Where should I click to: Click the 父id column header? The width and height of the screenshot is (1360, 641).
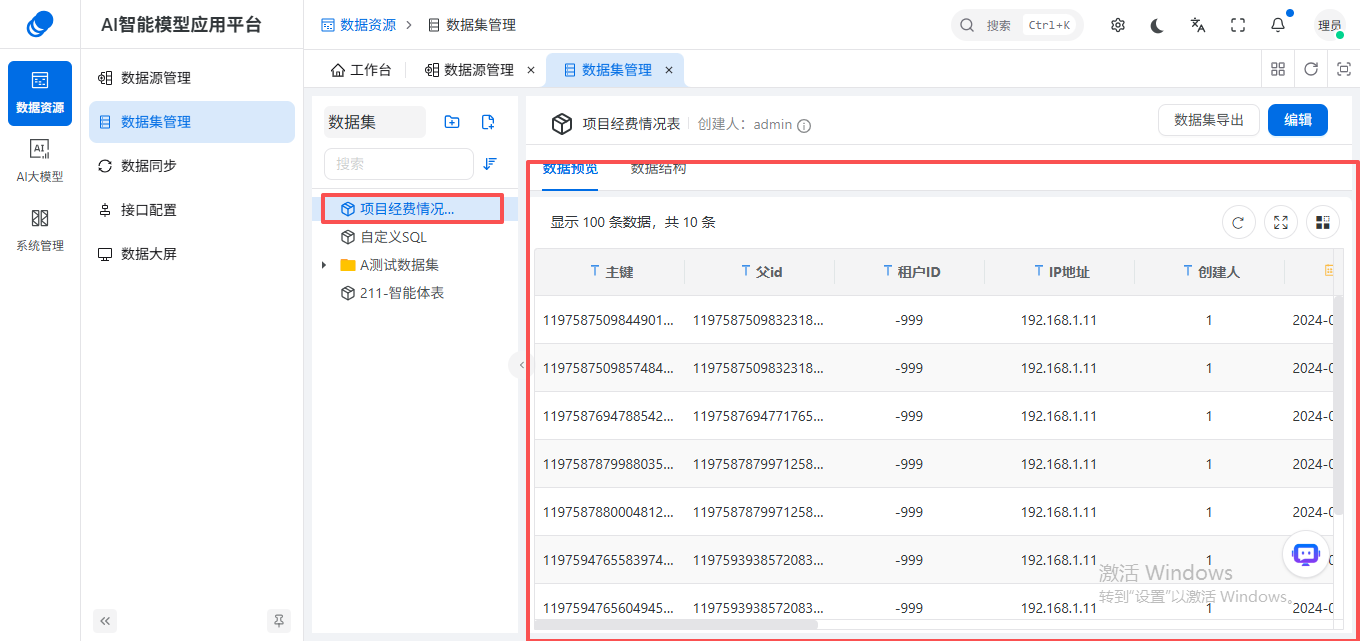pos(759,272)
